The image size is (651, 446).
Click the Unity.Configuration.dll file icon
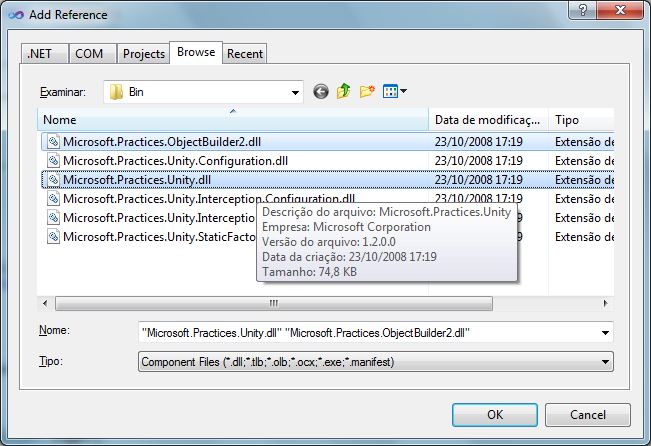pos(53,161)
